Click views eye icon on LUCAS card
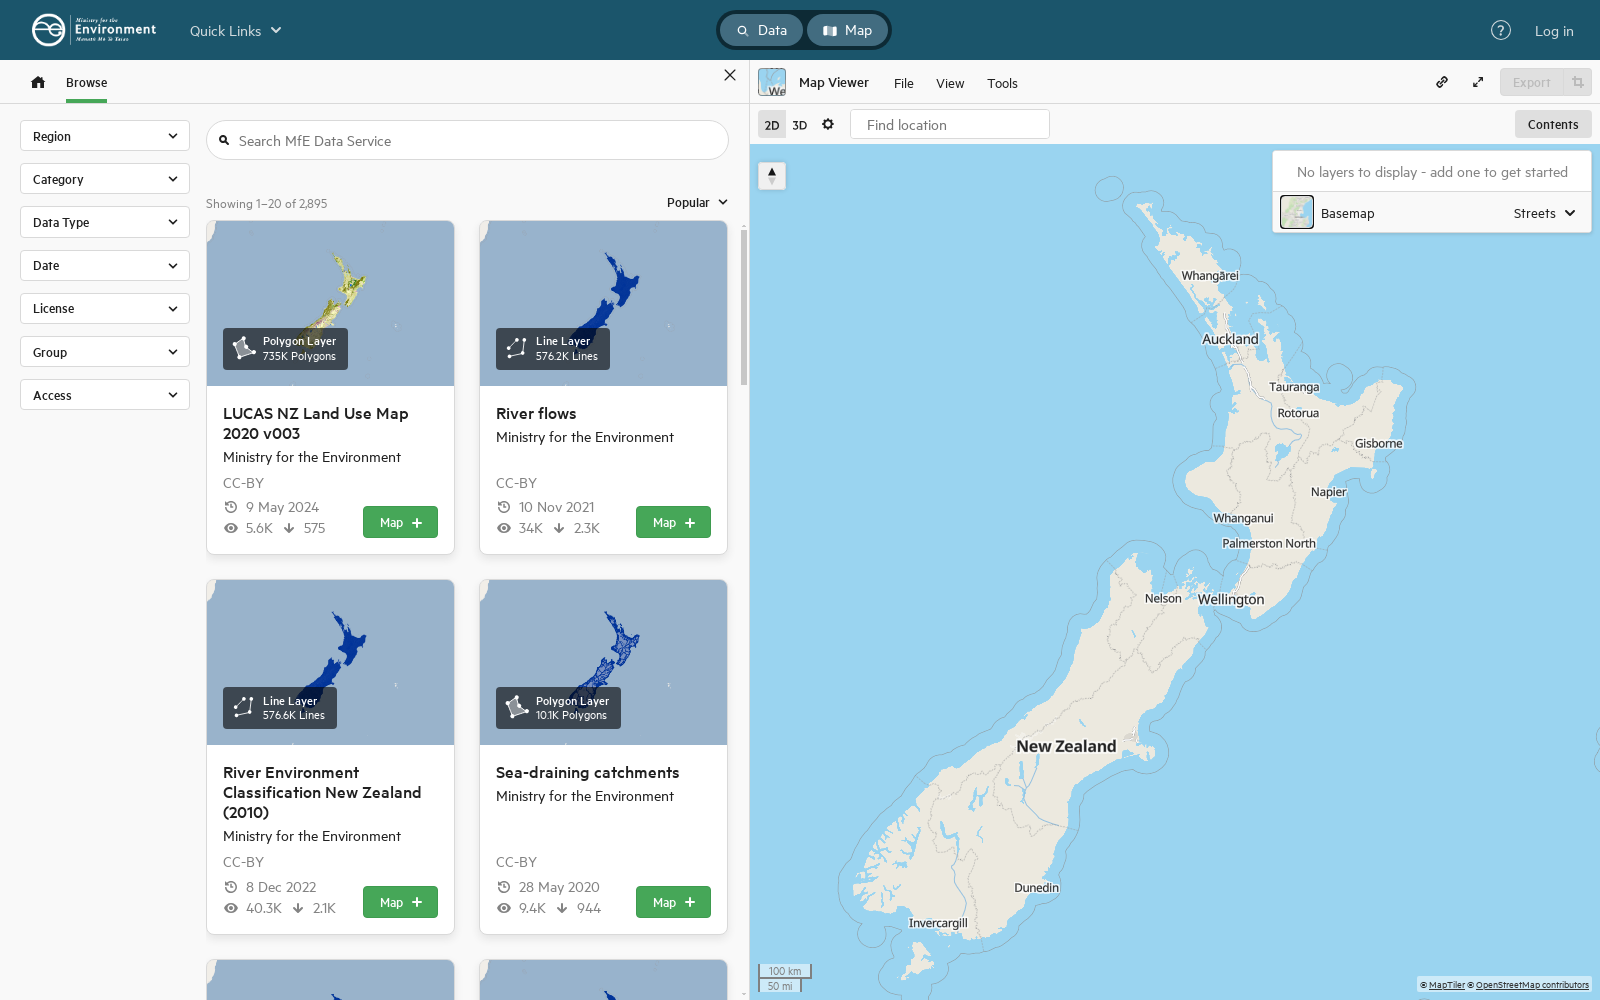 click(231, 528)
